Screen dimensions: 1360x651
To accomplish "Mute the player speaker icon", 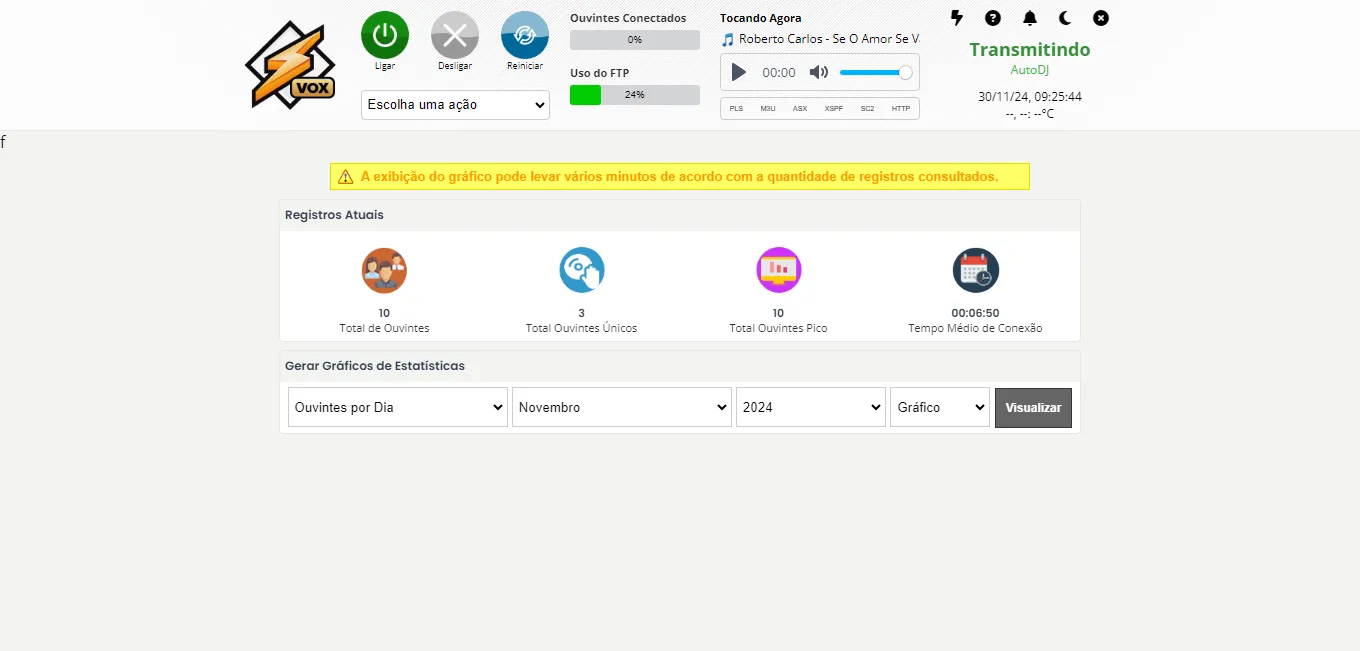I will click(818, 72).
